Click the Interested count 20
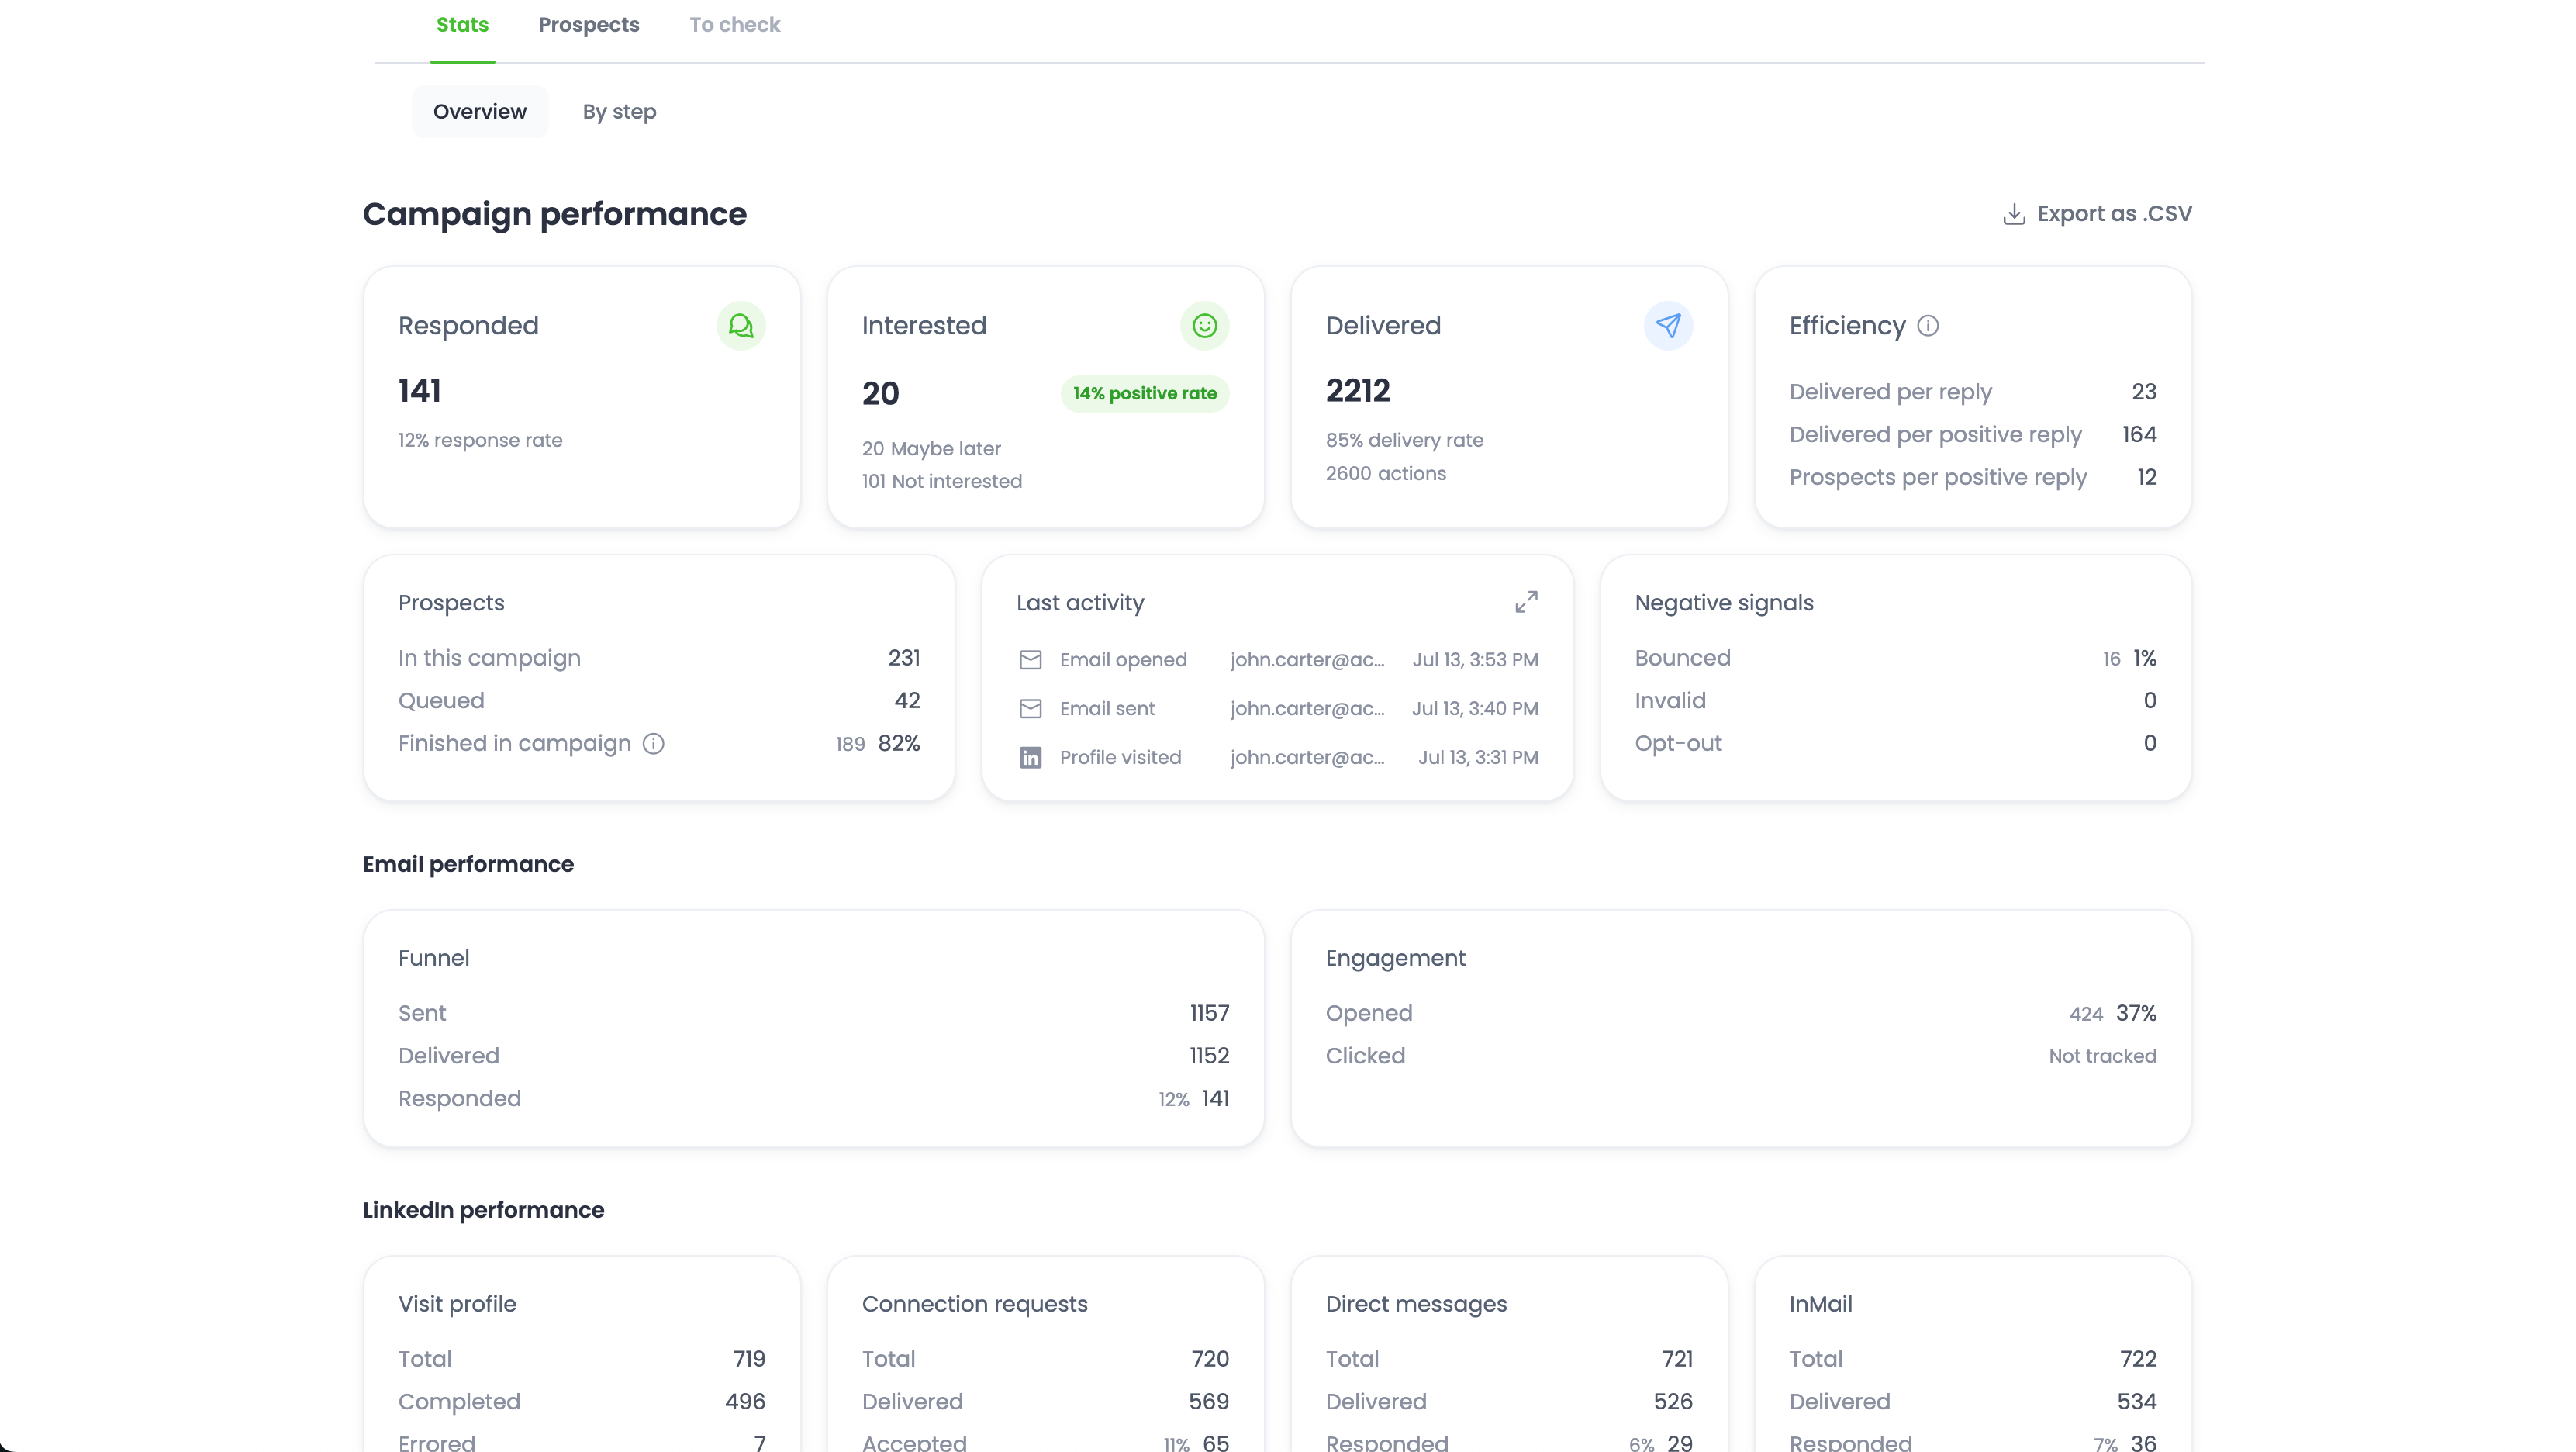This screenshot has height=1452, width=2576. (881, 394)
